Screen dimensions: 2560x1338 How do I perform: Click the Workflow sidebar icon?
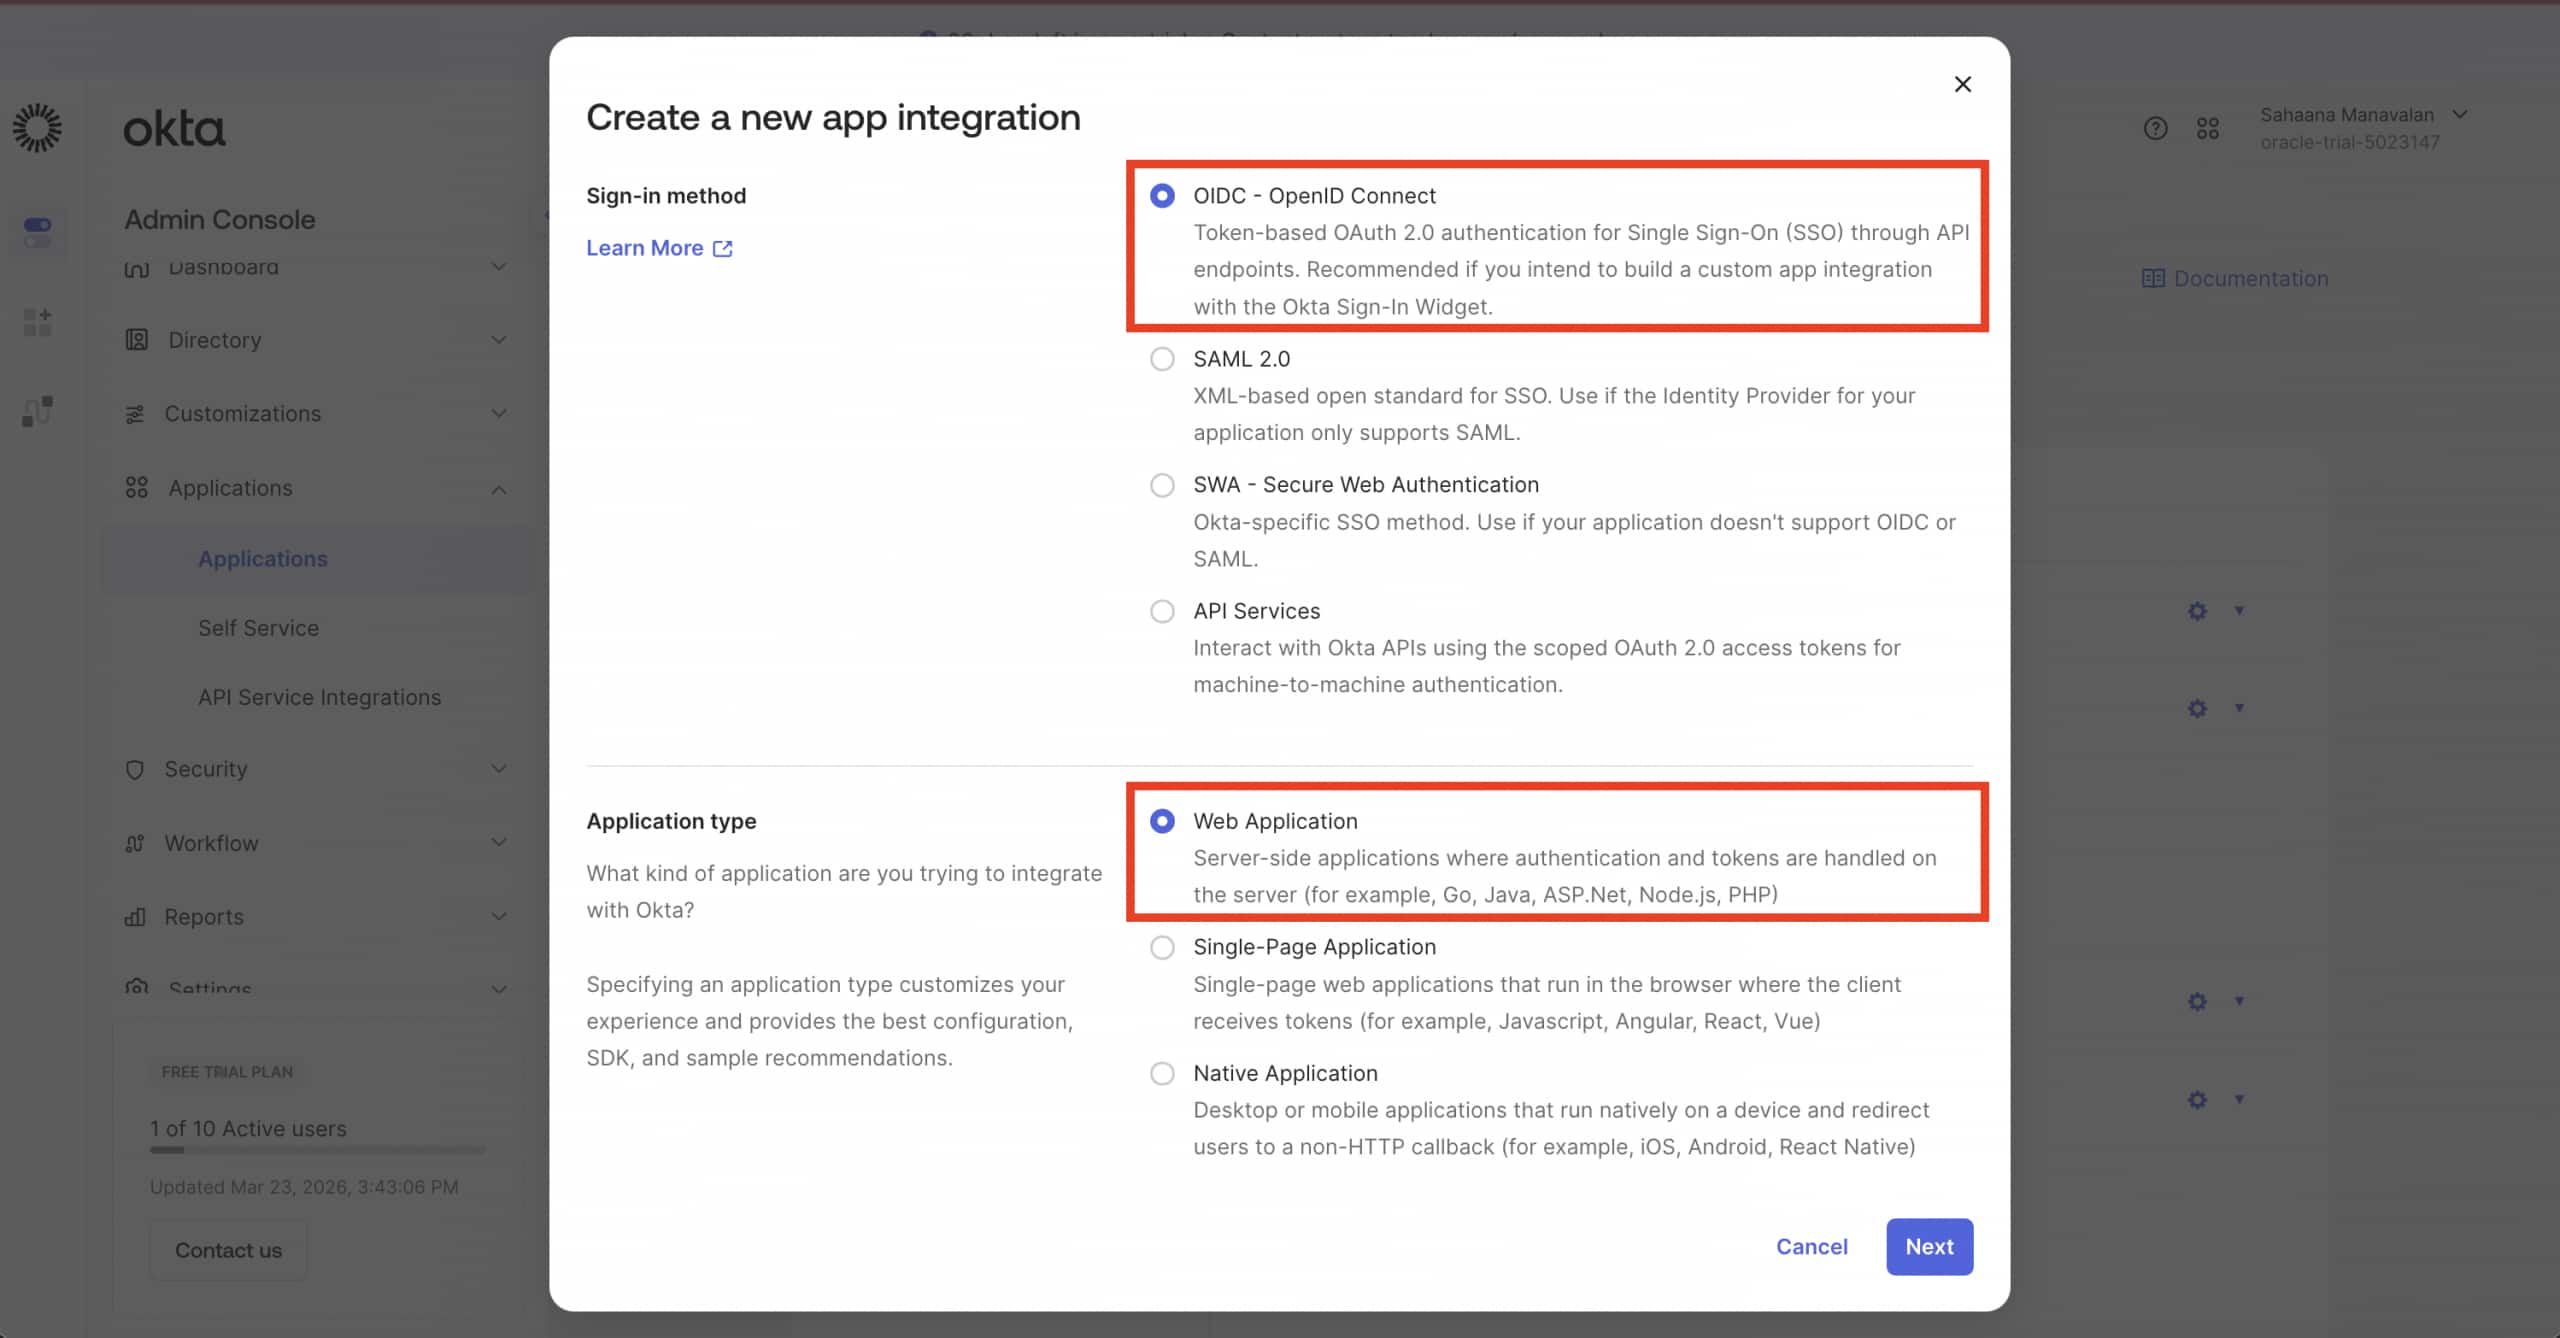pyautogui.click(x=137, y=843)
